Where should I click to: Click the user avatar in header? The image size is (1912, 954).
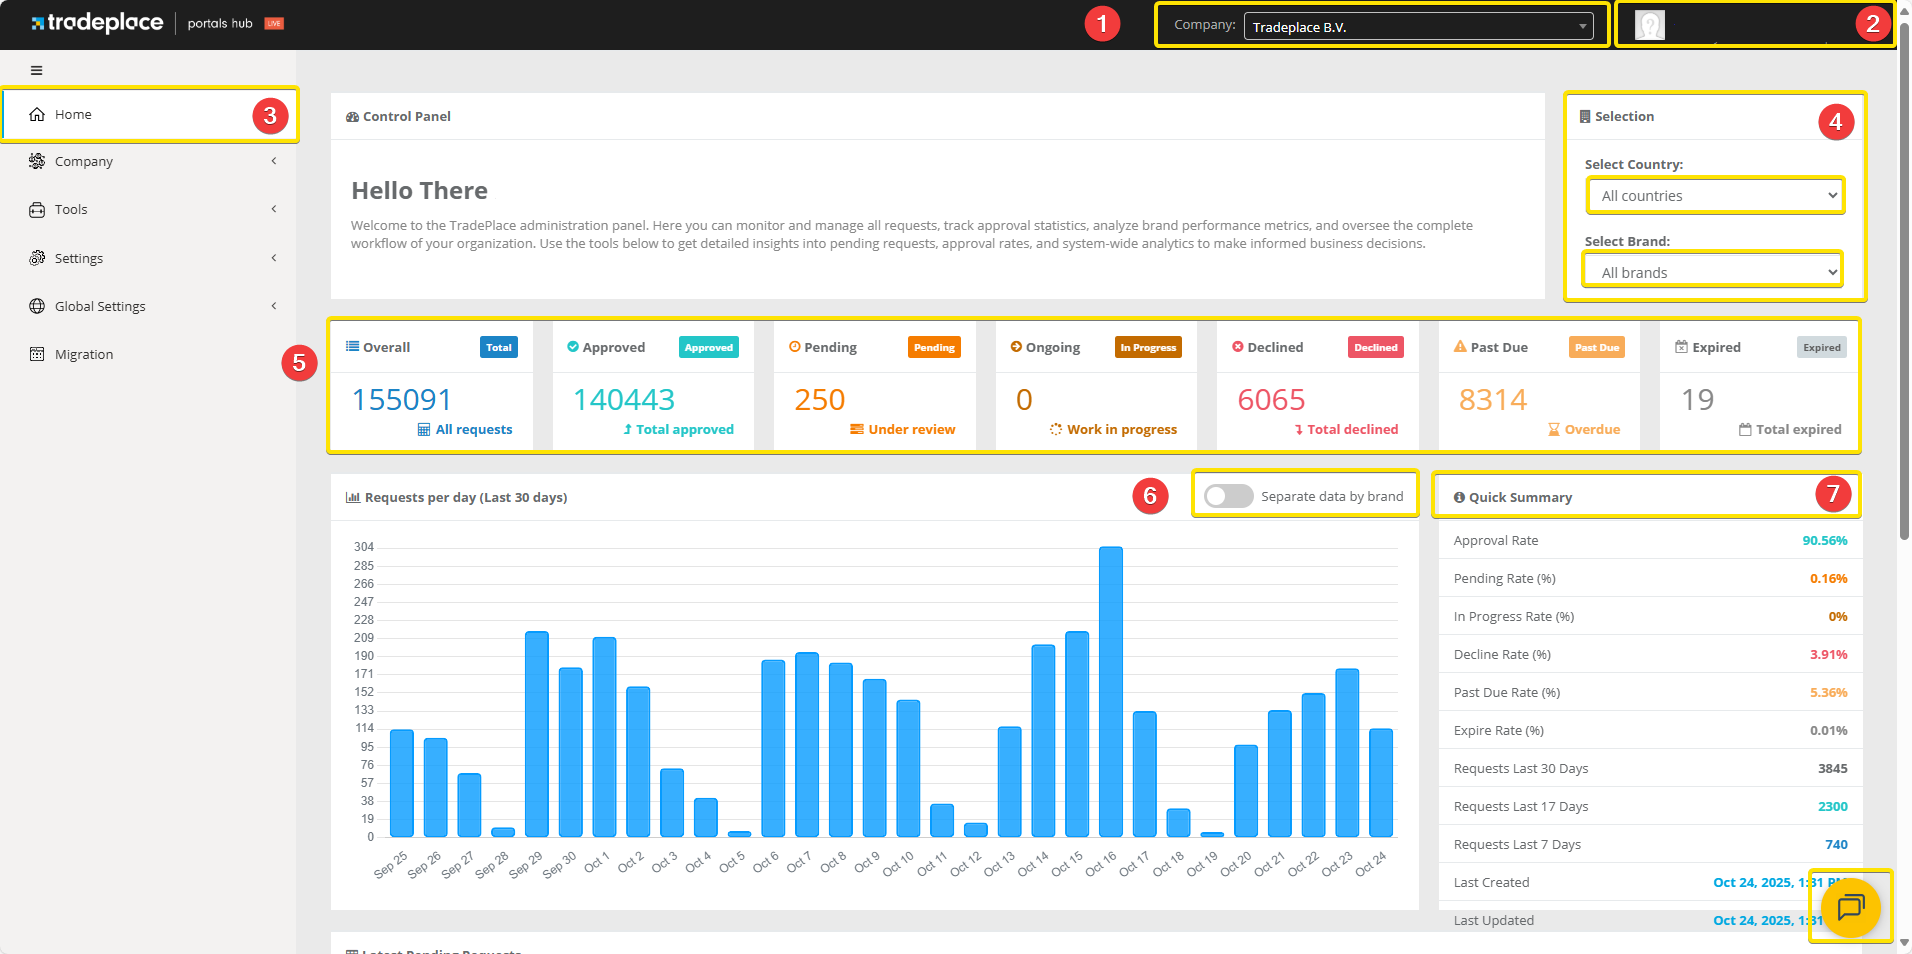click(1649, 25)
